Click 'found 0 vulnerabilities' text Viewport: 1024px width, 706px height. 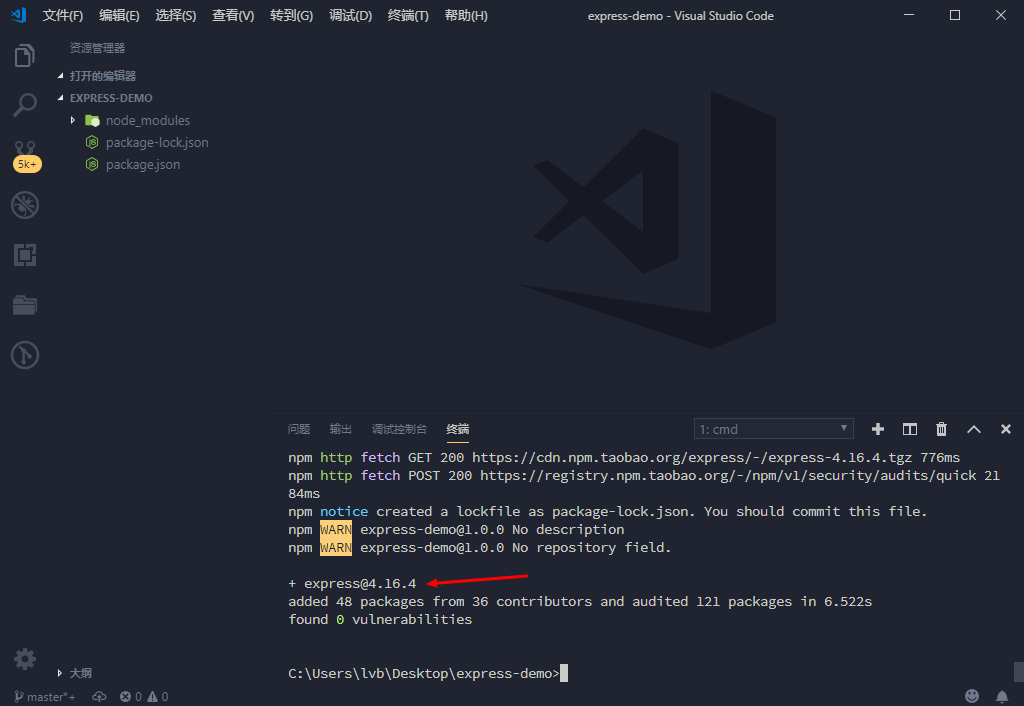click(380, 619)
